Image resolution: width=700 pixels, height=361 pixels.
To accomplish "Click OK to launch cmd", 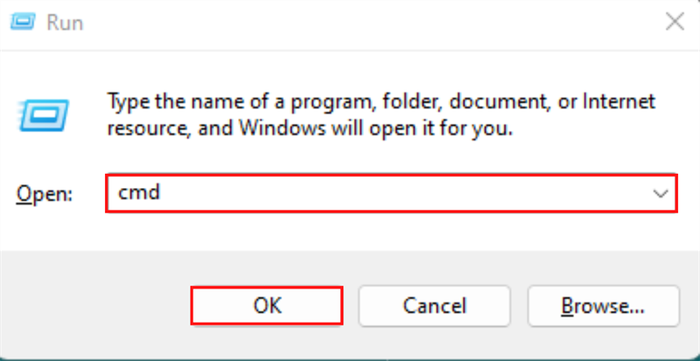I will click(x=267, y=306).
